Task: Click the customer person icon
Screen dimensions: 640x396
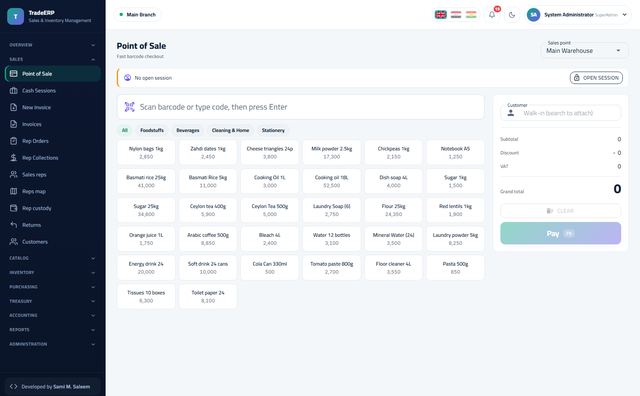Action: click(511, 113)
